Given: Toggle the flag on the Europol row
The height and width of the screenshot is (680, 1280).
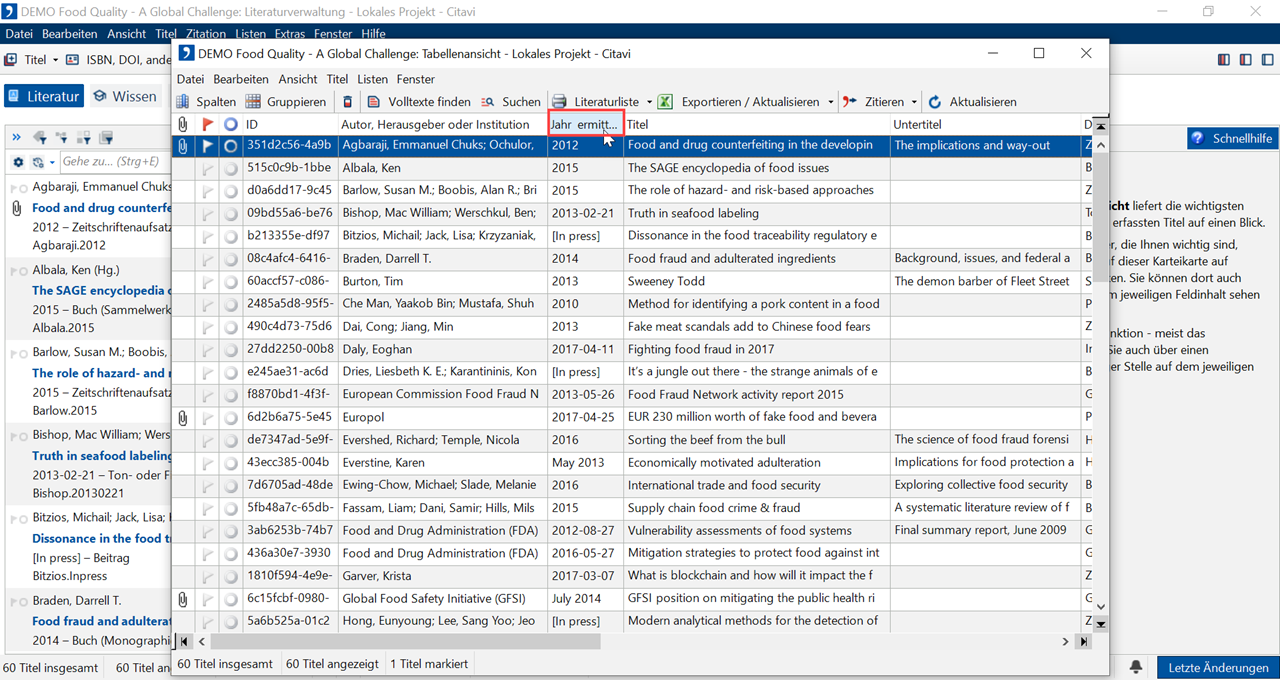Looking at the screenshot, I should coord(208,418).
